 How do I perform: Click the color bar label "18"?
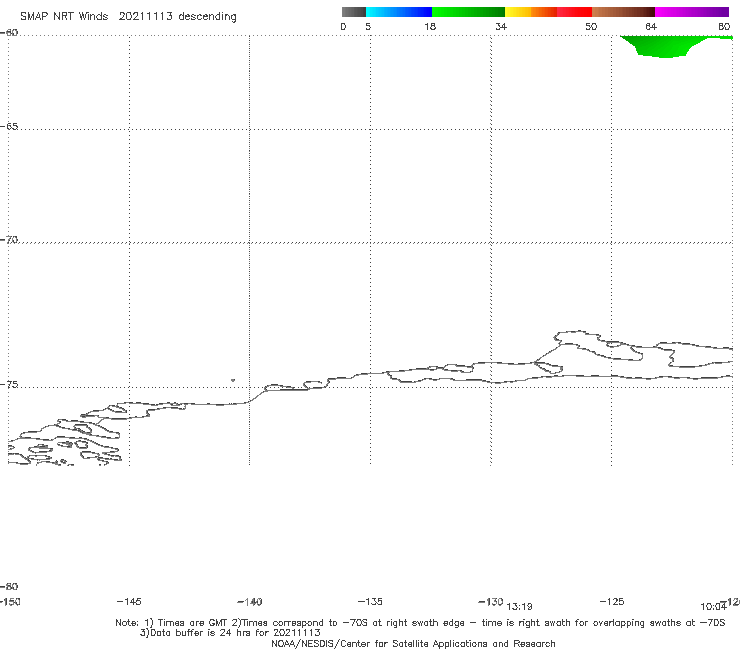click(x=430, y=27)
